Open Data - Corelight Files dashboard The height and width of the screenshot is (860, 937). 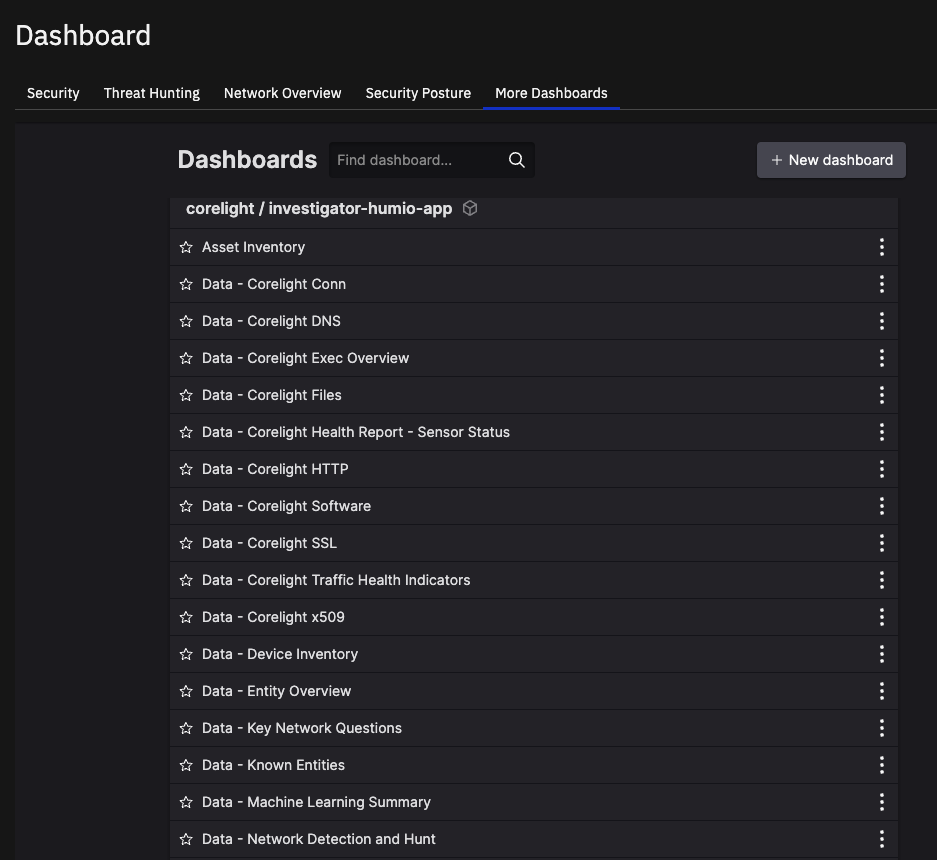coord(272,396)
